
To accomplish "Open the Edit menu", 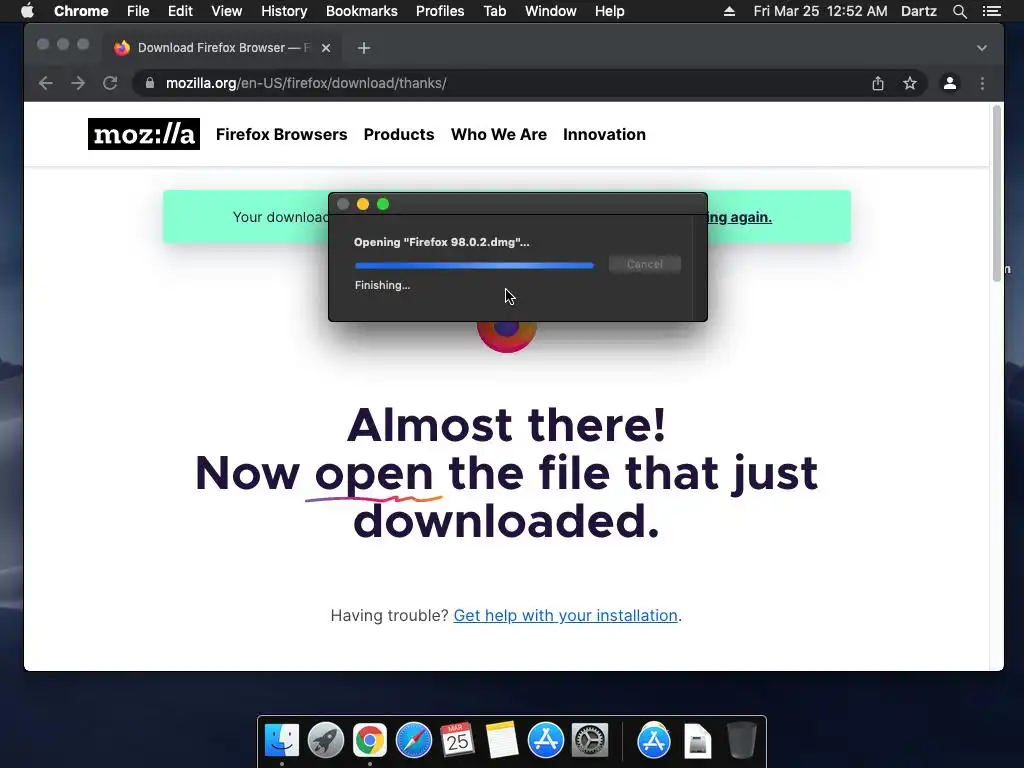I will [x=180, y=11].
